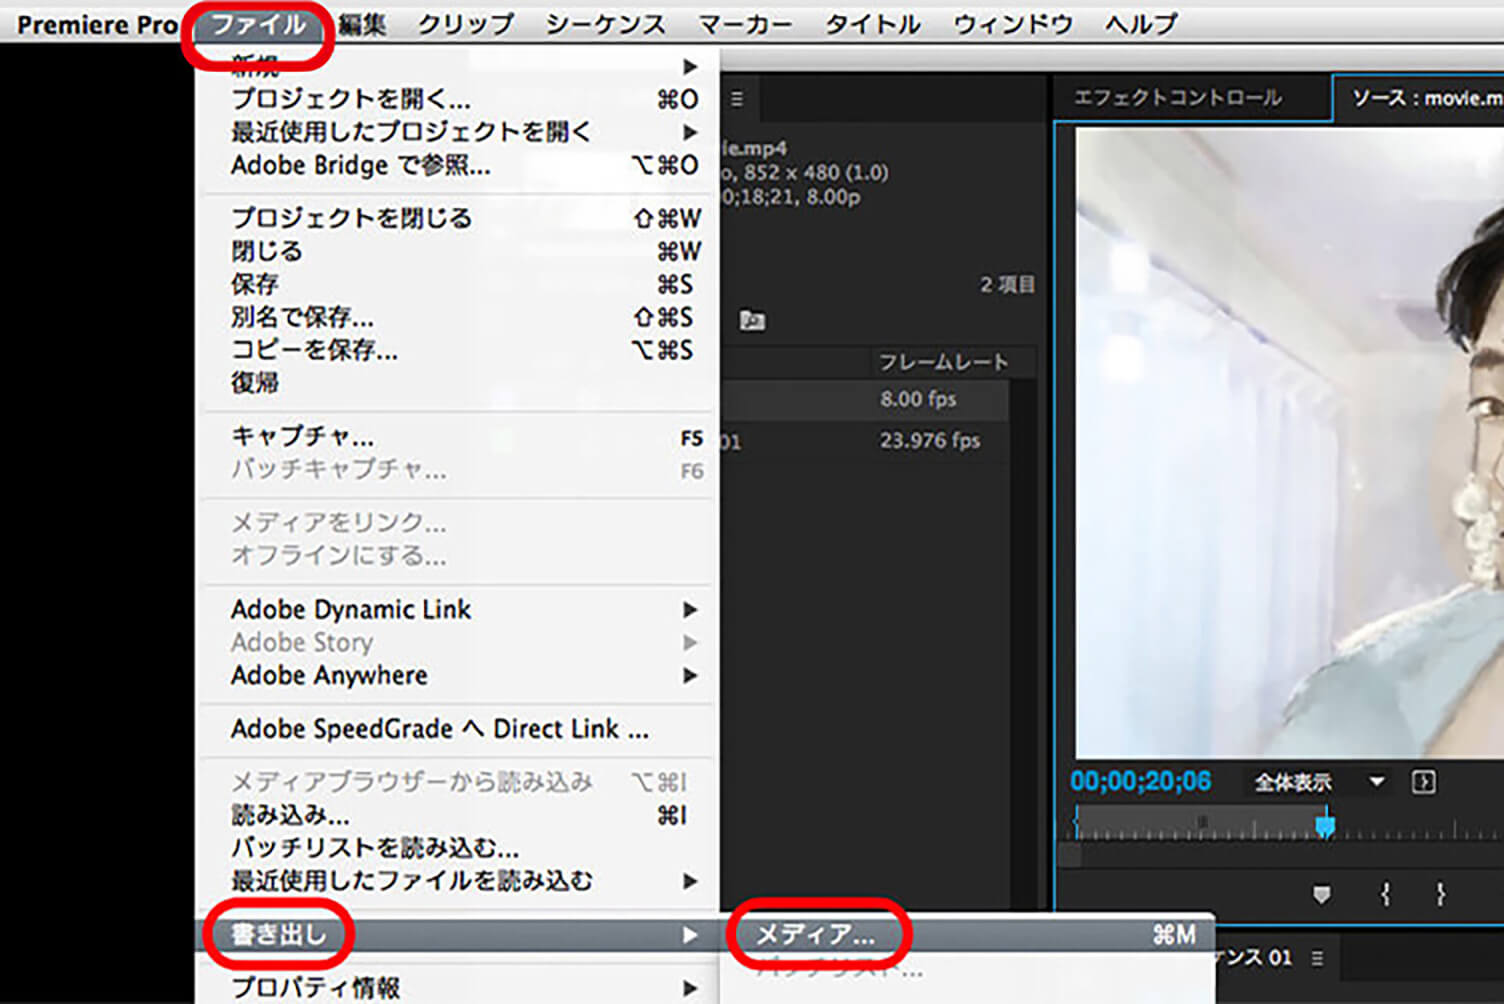Image resolution: width=1504 pixels, height=1004 pixels.
Task: Open the 書き出し submenu
Action: click(457, 935)
